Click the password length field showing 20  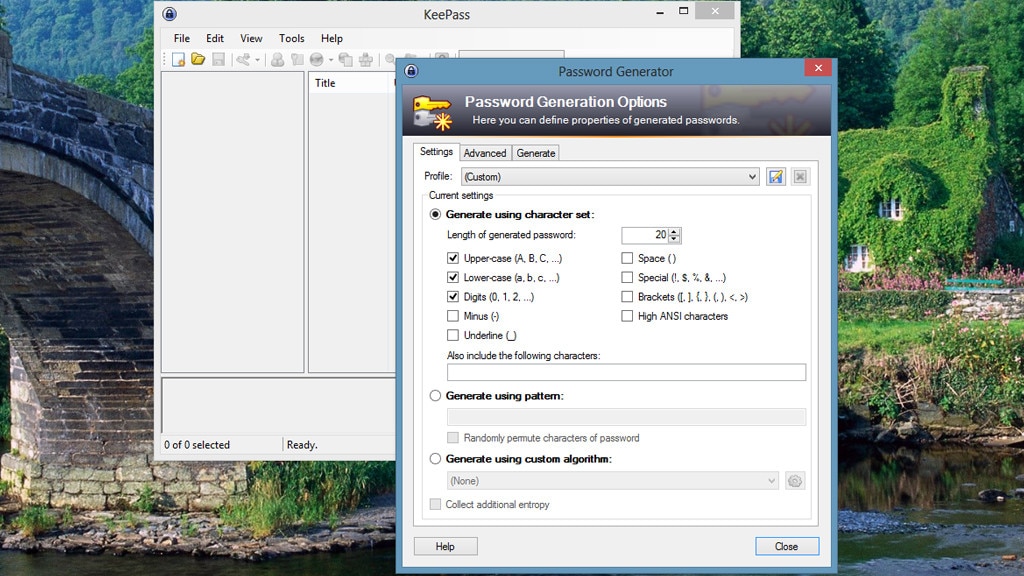point(645,235)
